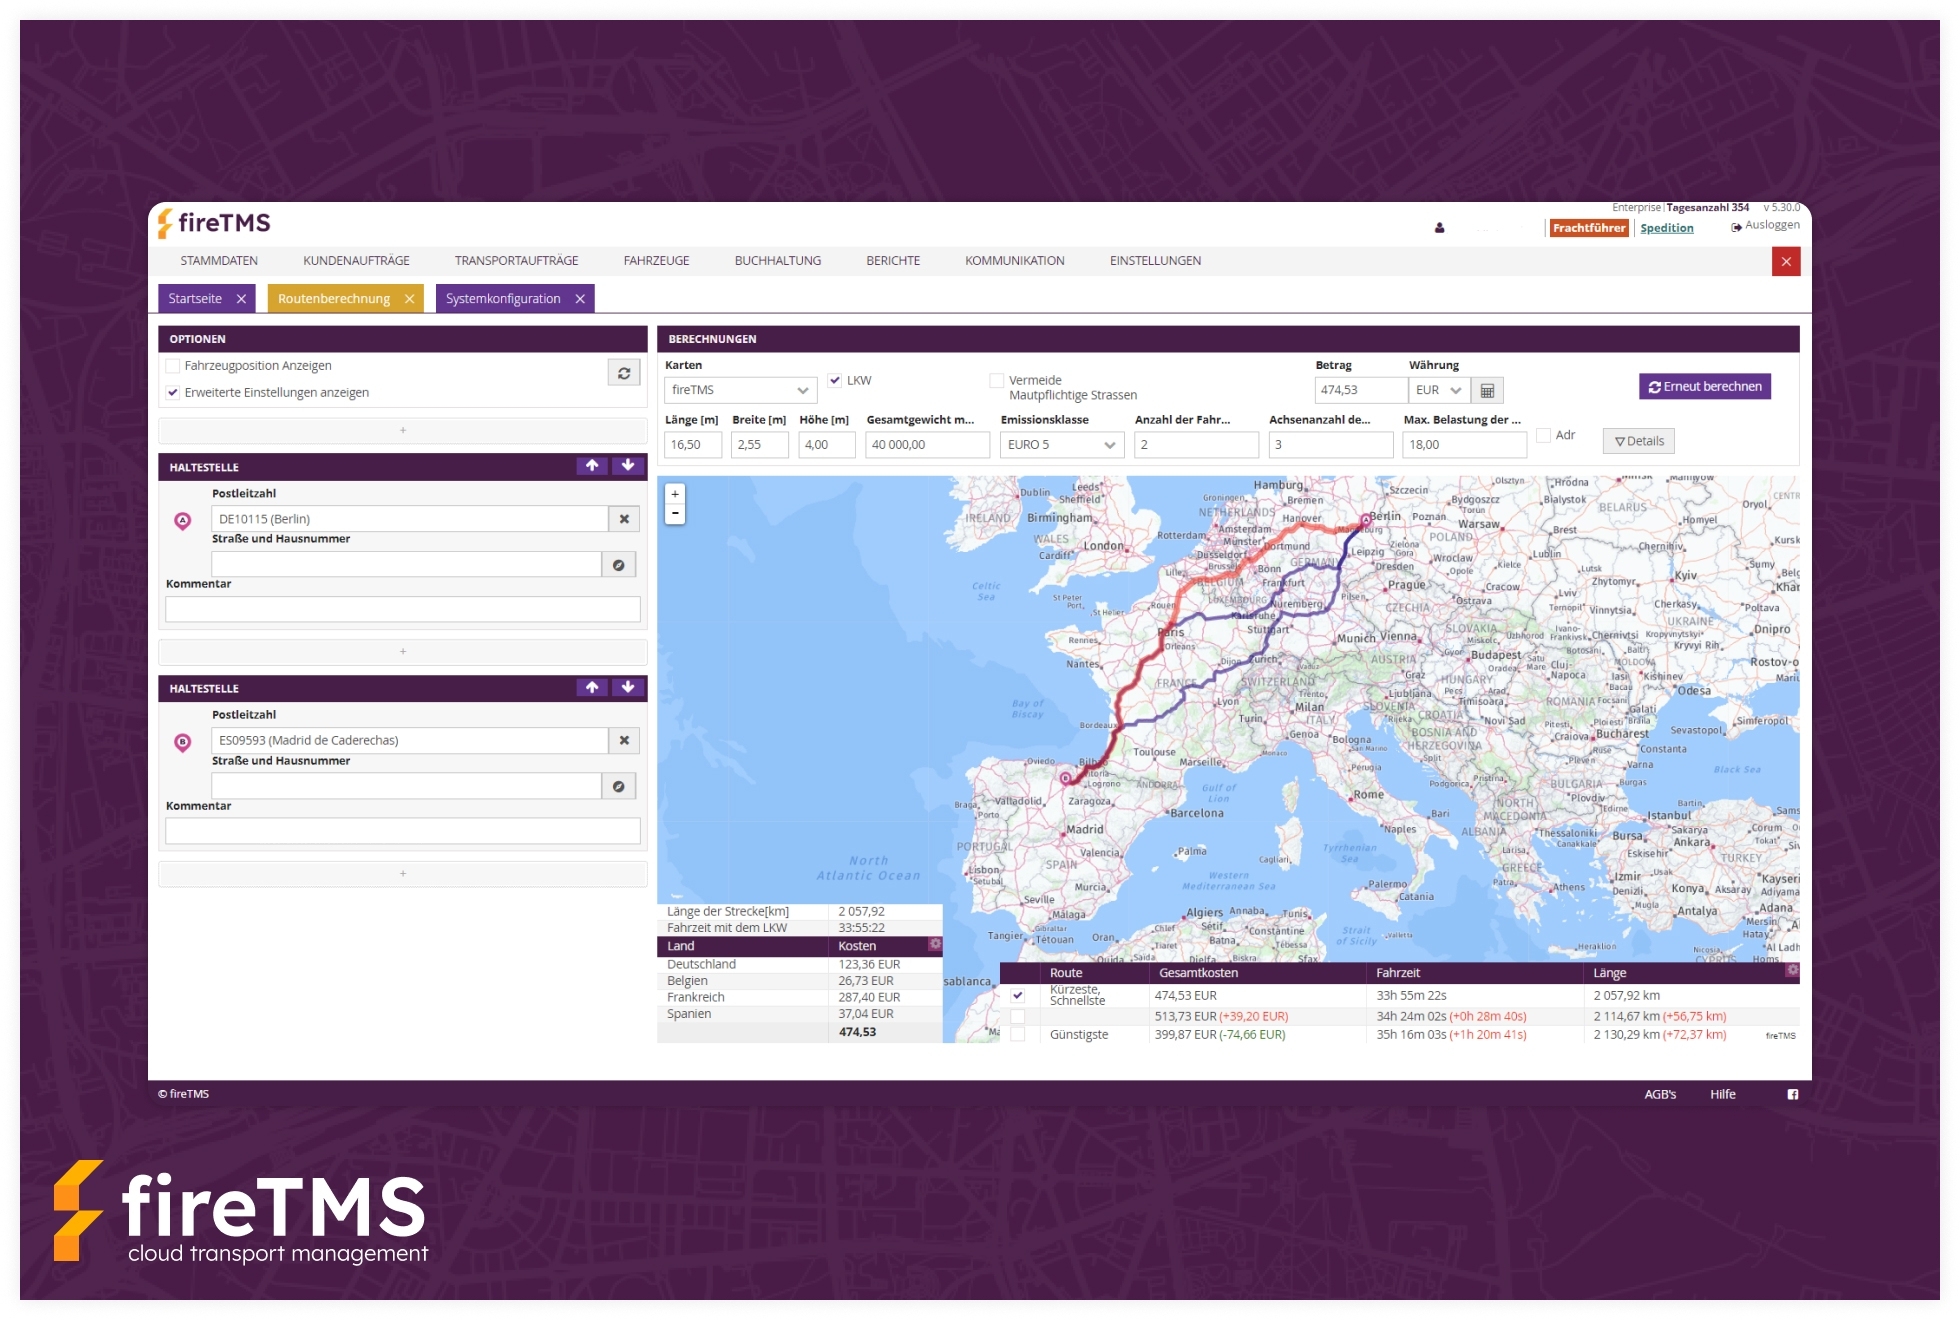The image size is (1960, 1320).
Task: Clear the ES09593 Madrid postcode field
Action: [624, 741]
